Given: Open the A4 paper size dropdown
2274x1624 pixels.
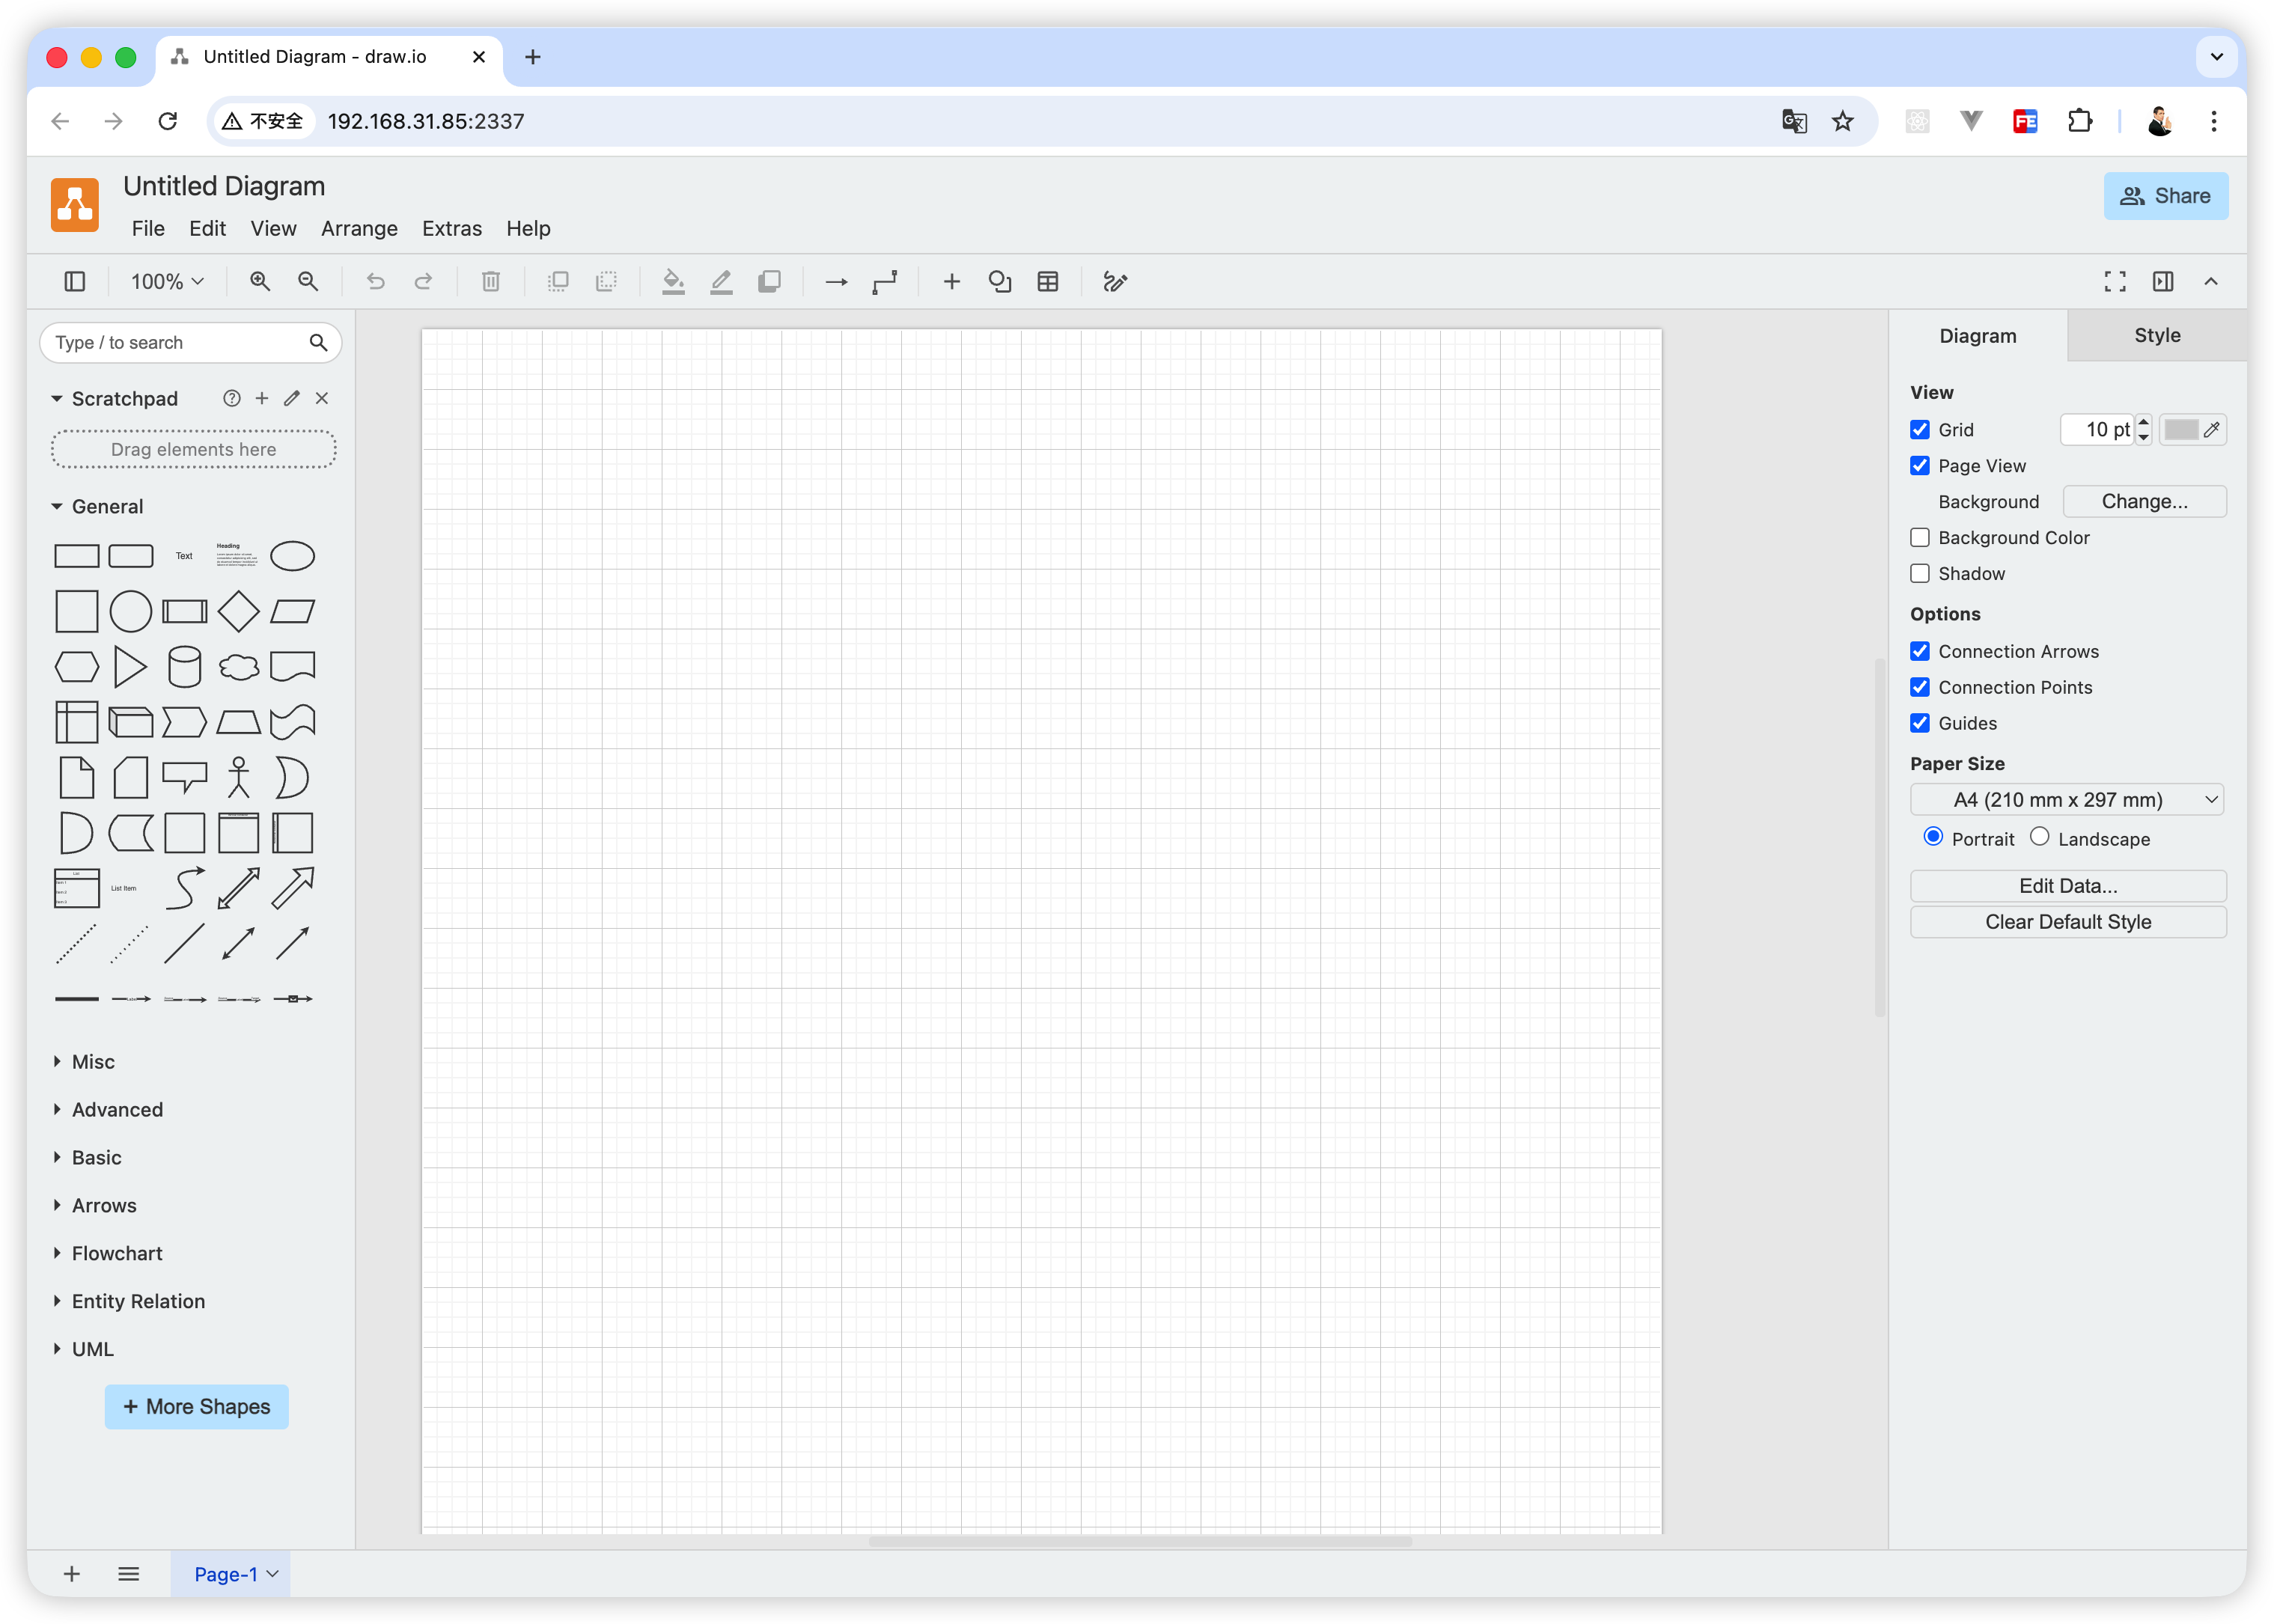Looking at the screenshot, I should coord(2066,800).
